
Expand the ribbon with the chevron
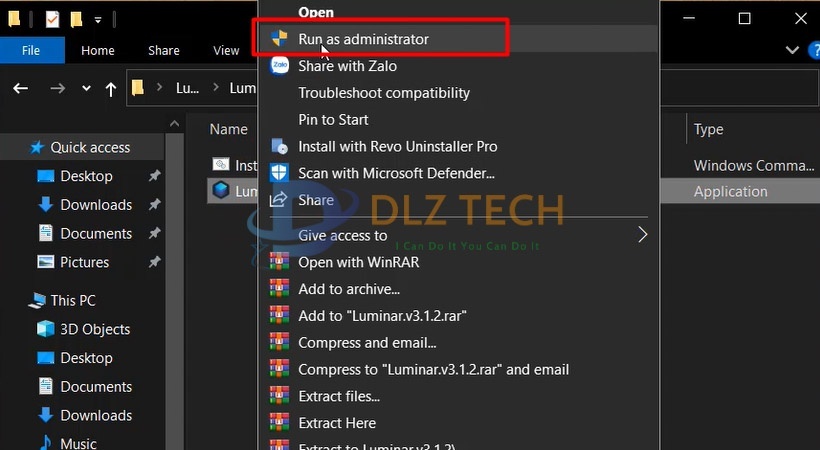click(x=792, y=50)
